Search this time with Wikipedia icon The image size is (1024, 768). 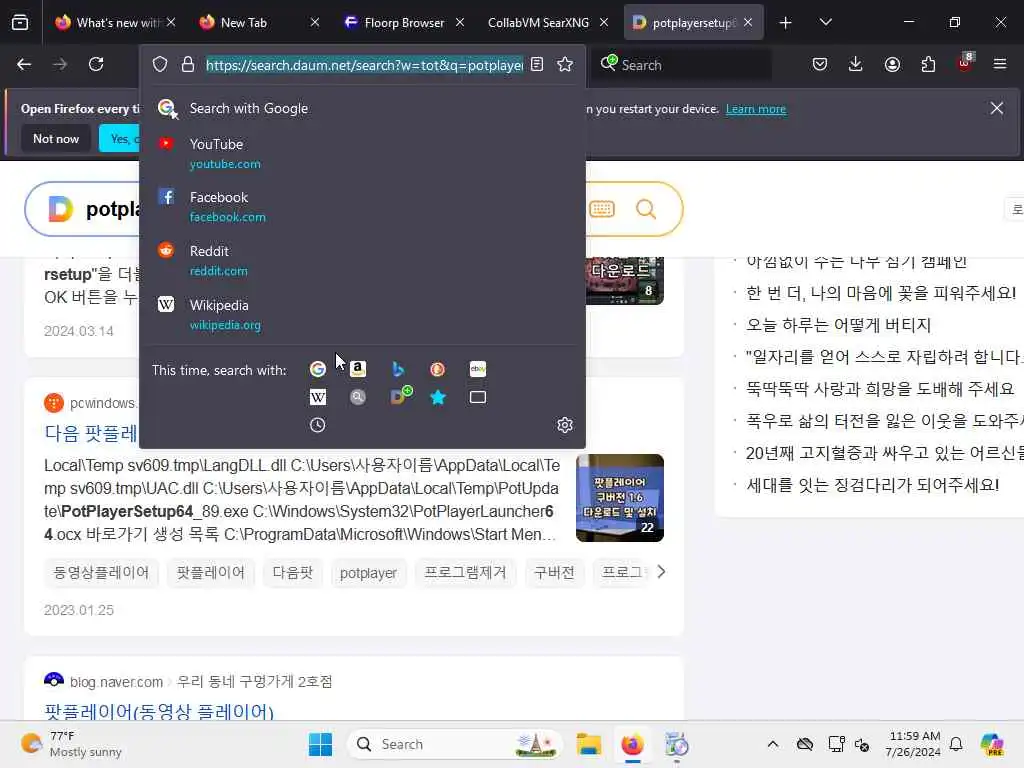point(317,397)
